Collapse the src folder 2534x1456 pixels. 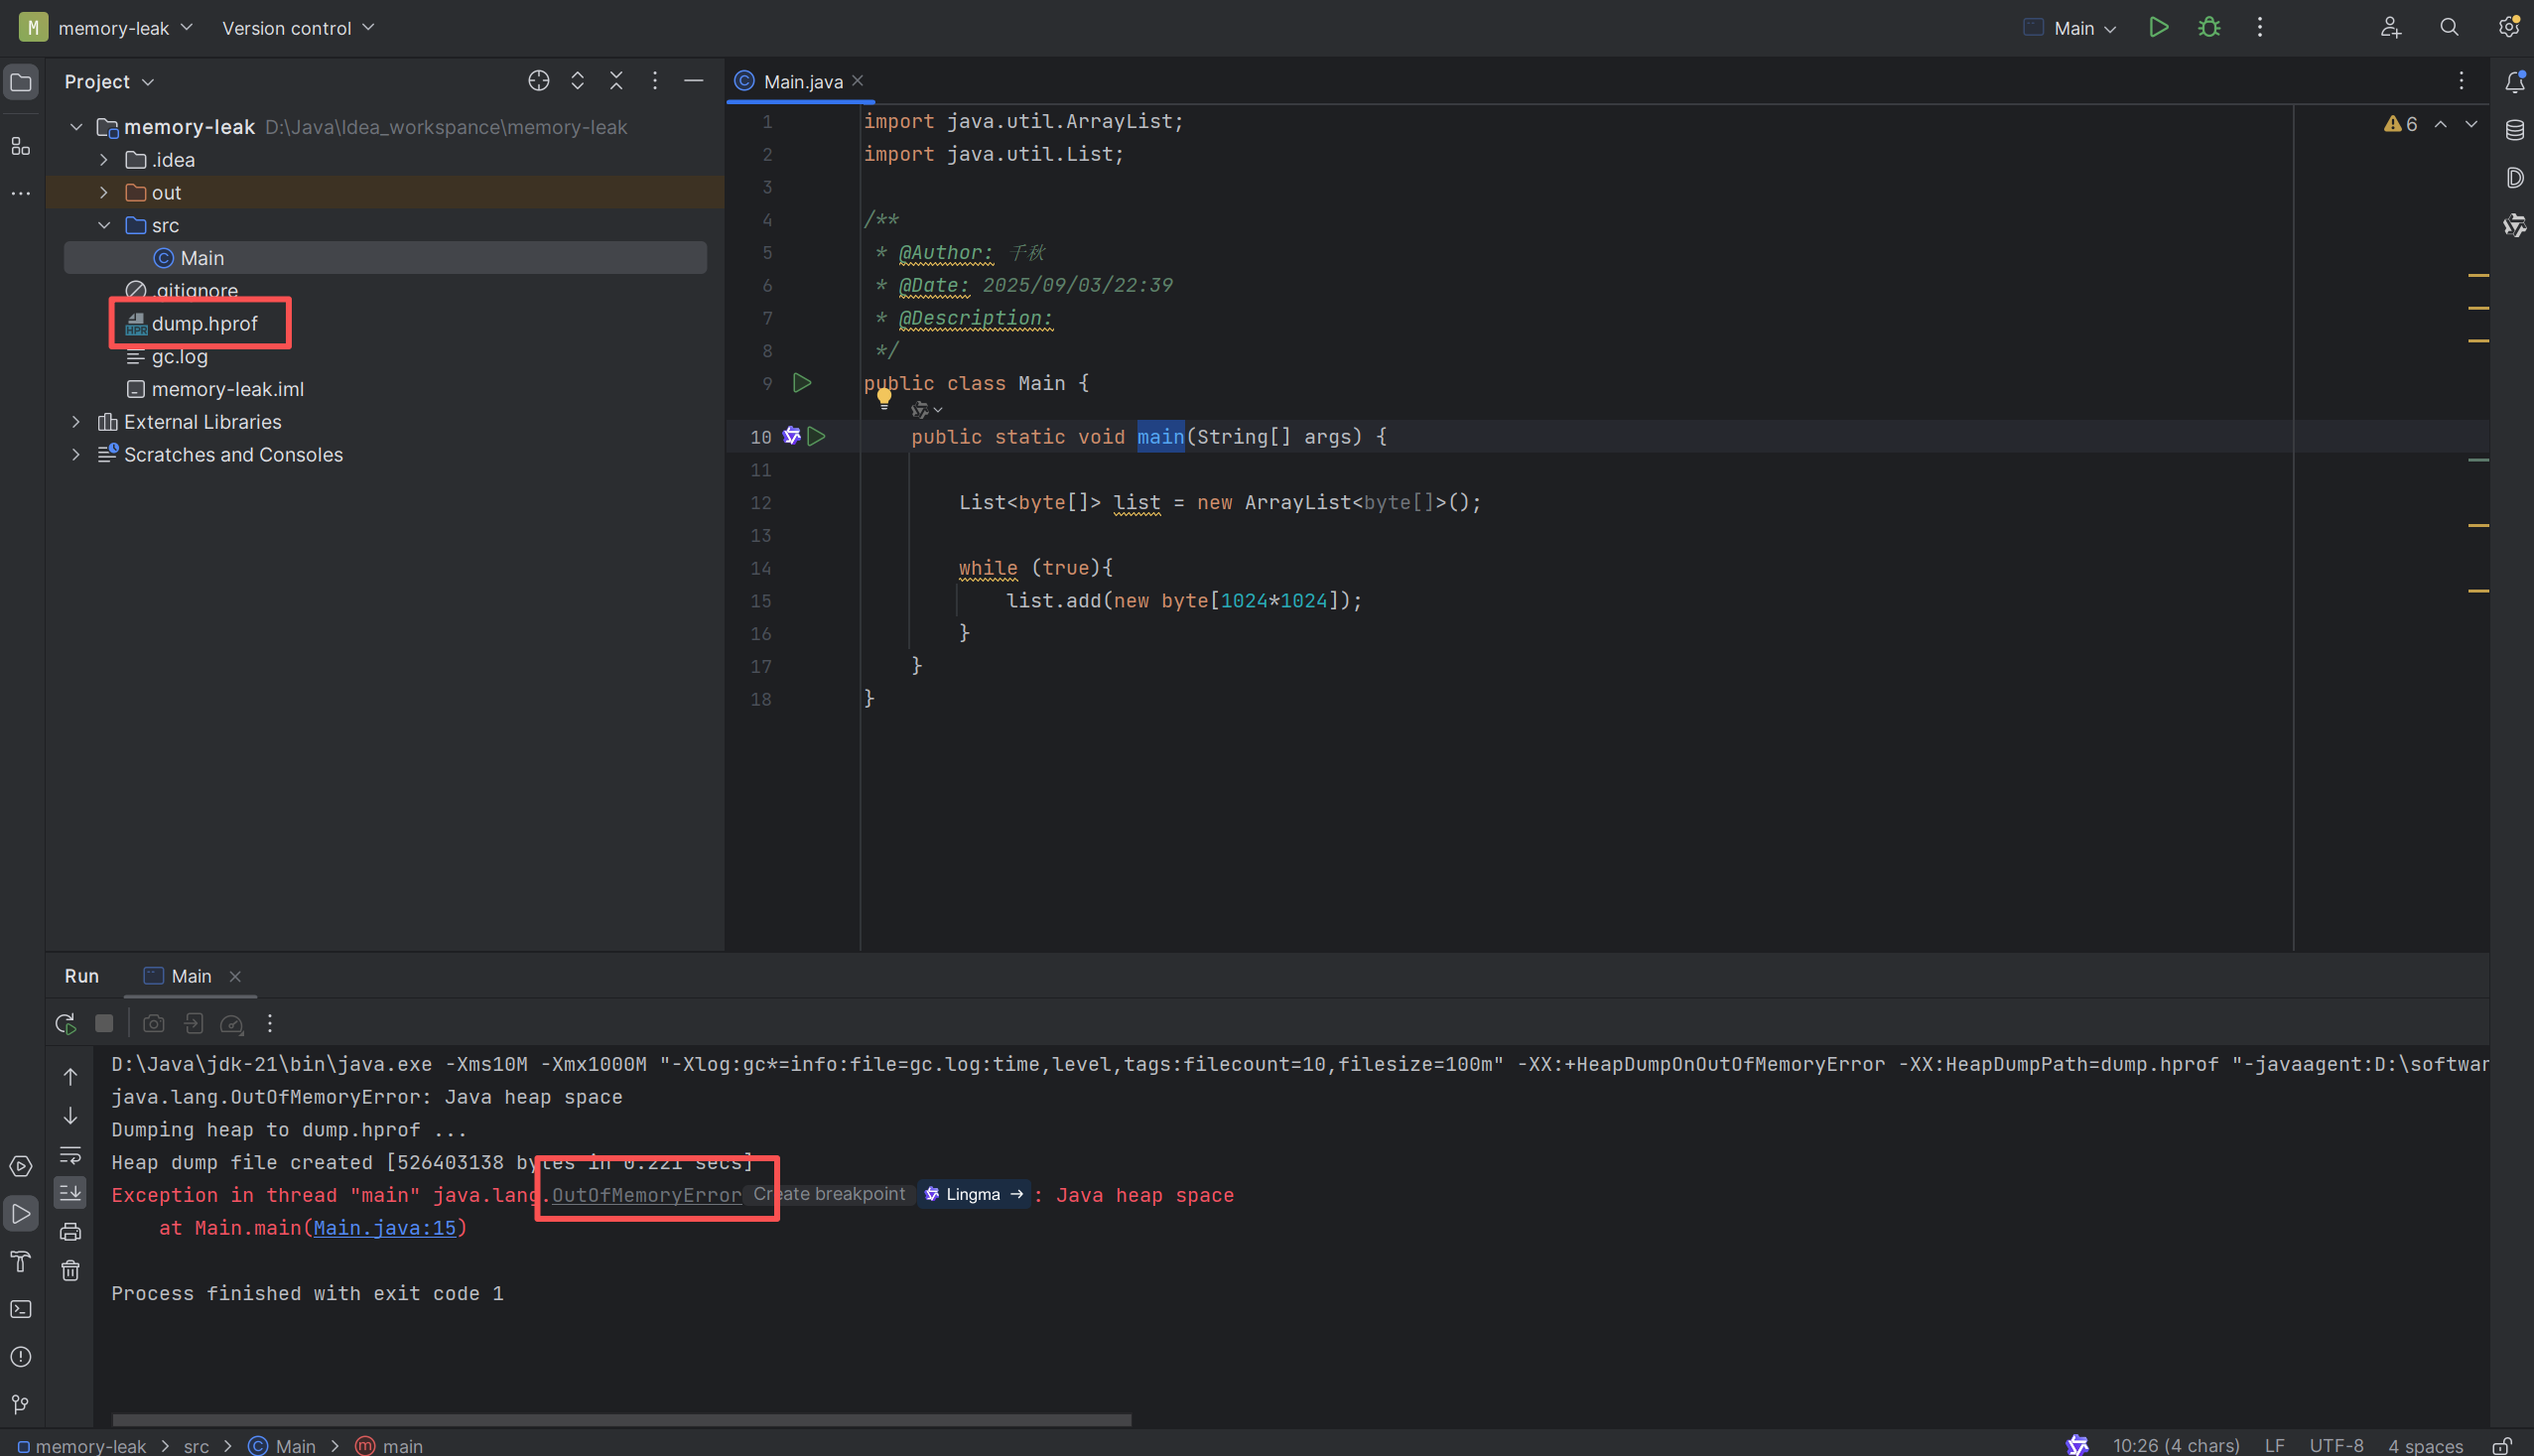pyautogui.click(x=104, y=225)
